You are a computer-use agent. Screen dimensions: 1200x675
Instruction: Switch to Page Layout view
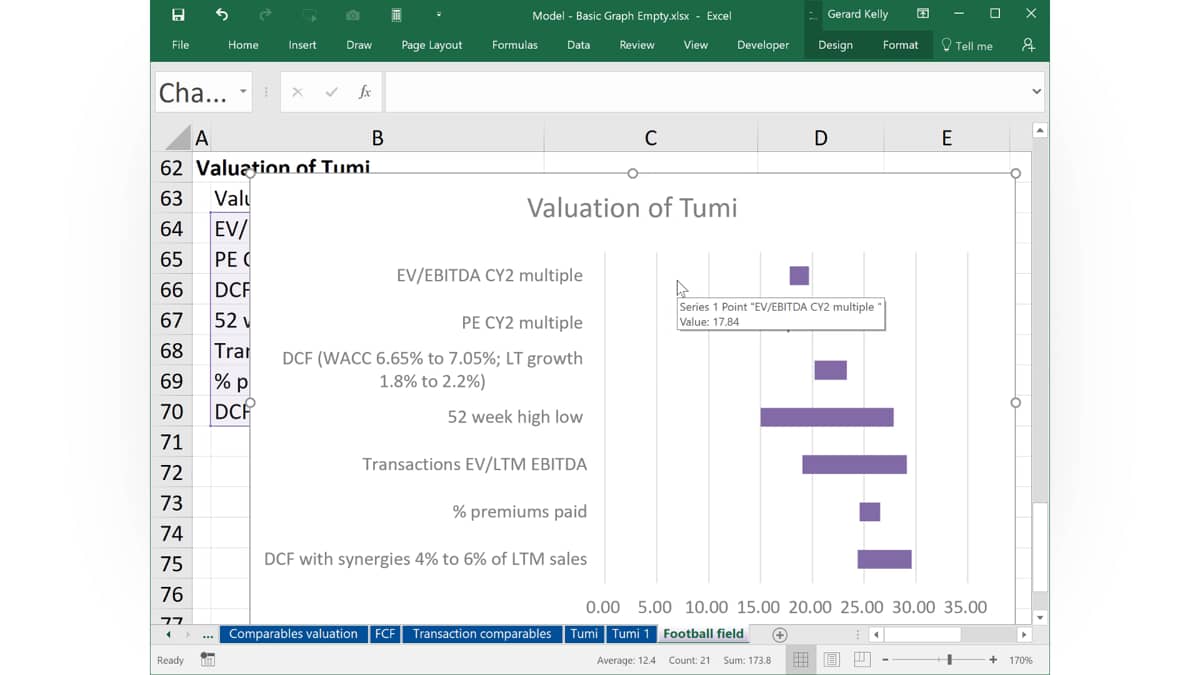coord(832,660)
